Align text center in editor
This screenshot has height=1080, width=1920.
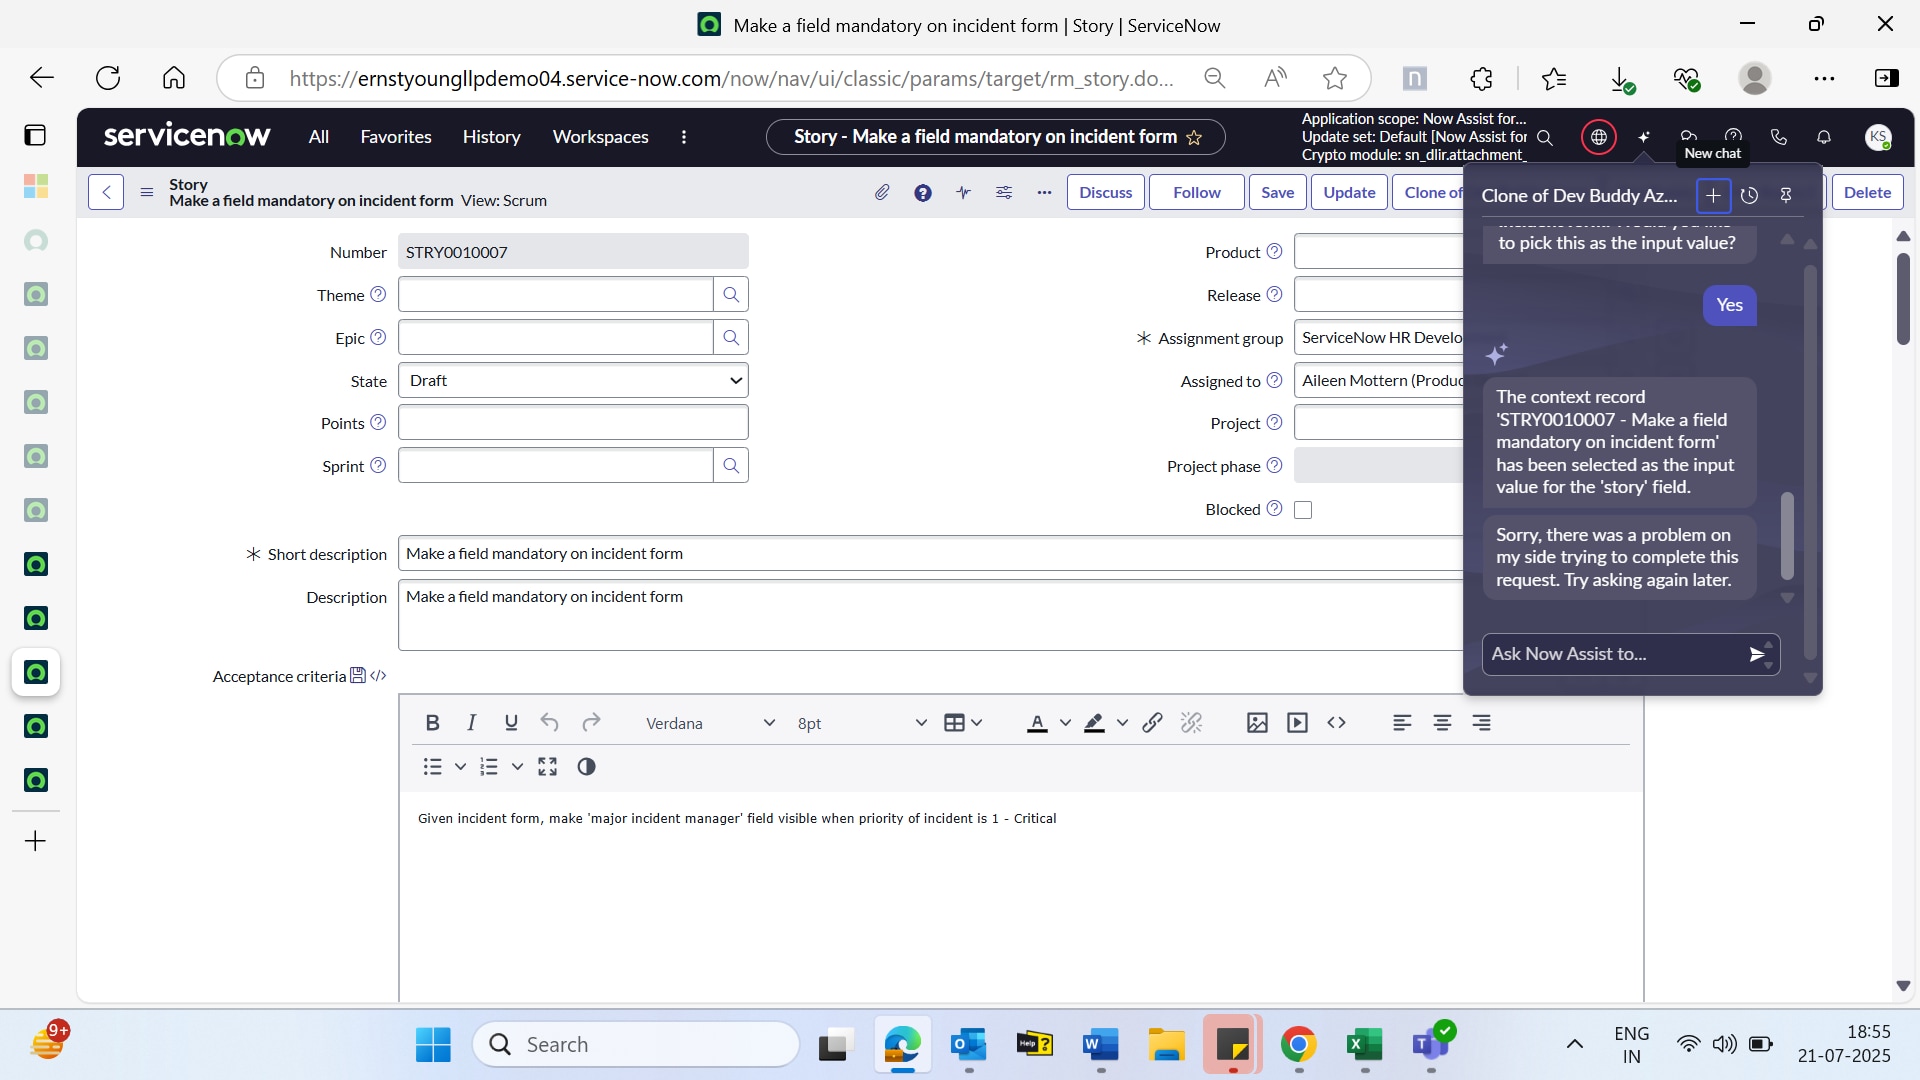click(1442, 723)
